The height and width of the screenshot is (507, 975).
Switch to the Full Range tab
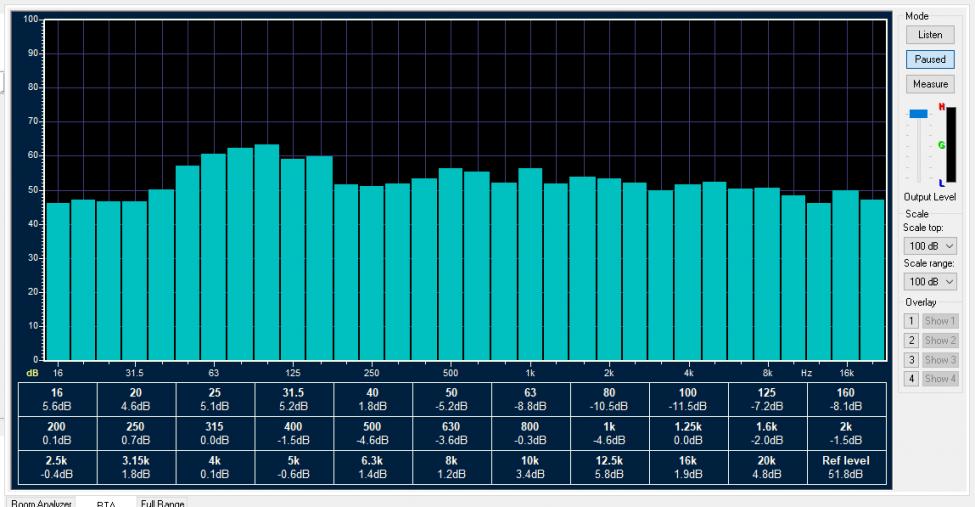point(162,503)
